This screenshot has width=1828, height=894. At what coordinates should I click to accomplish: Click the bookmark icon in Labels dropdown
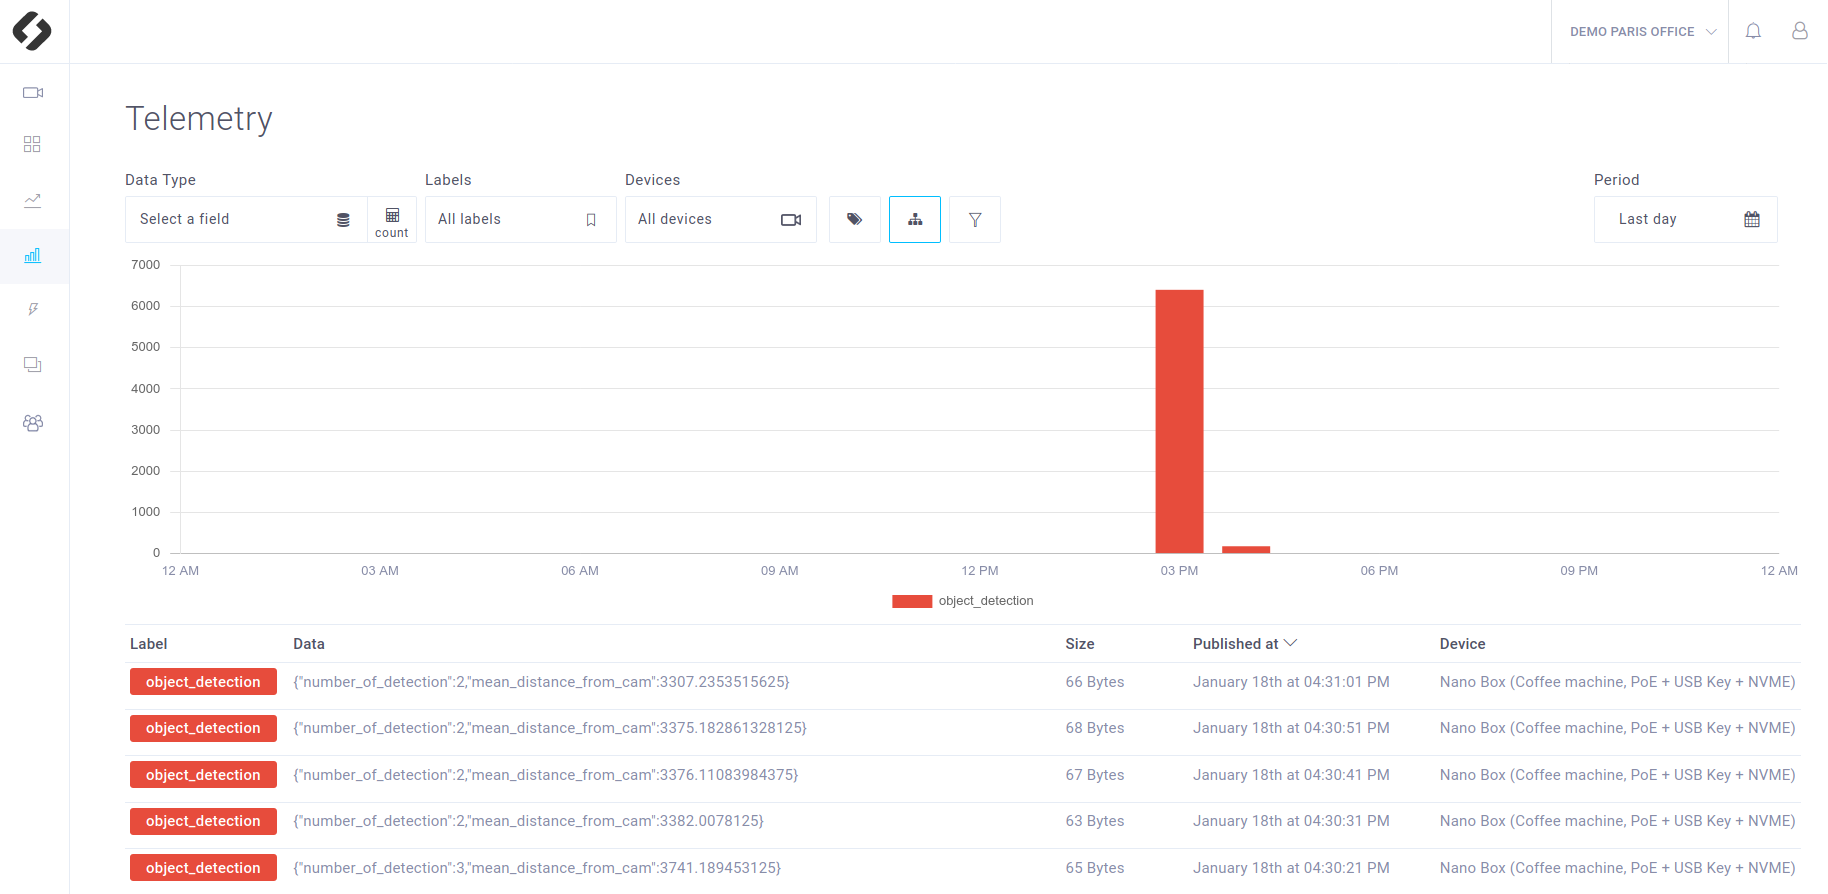pos(591,220)
